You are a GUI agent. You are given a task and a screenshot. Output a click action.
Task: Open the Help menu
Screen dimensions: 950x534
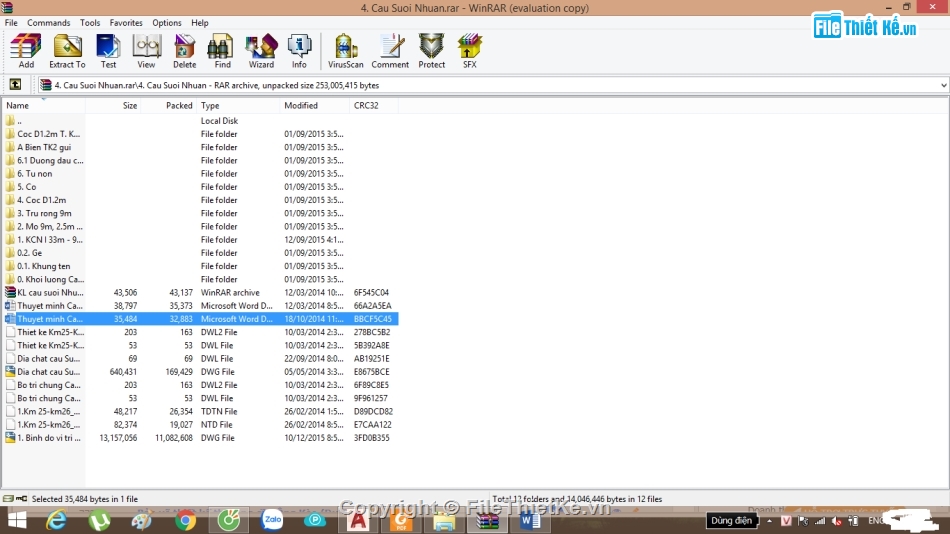point(199,22)
